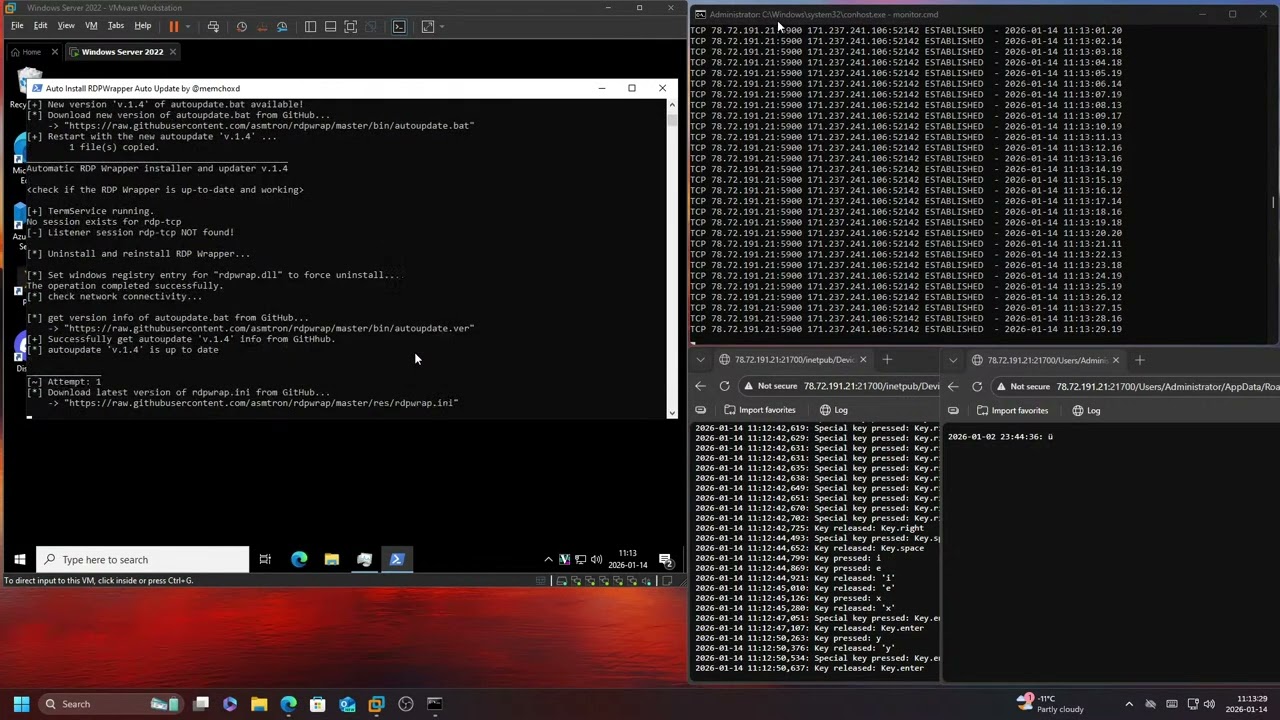
Task: Open the weather widget showing -11°C
Action: [1050, 704]
